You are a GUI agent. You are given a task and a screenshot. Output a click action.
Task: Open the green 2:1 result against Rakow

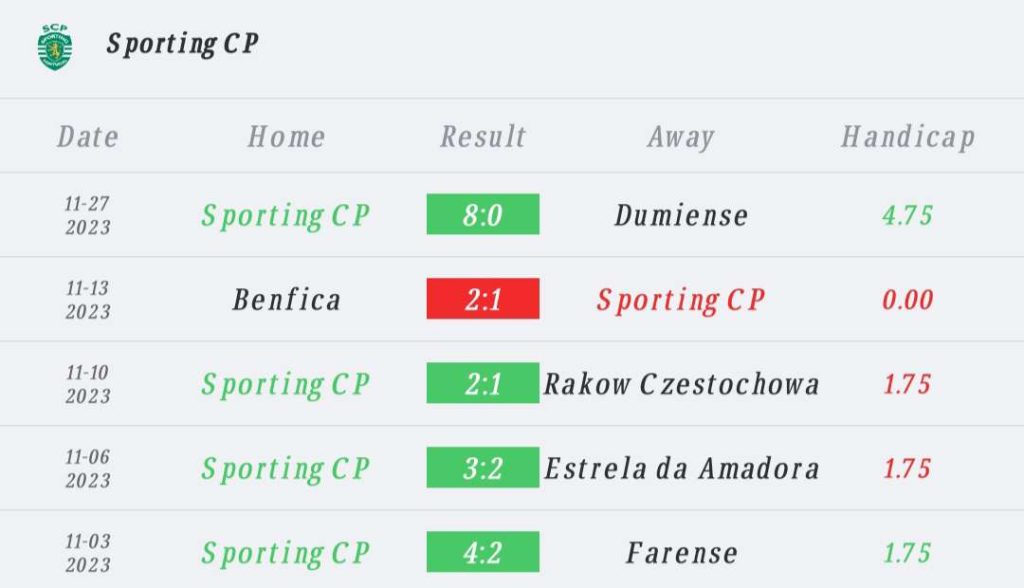(x=483, y=383)
